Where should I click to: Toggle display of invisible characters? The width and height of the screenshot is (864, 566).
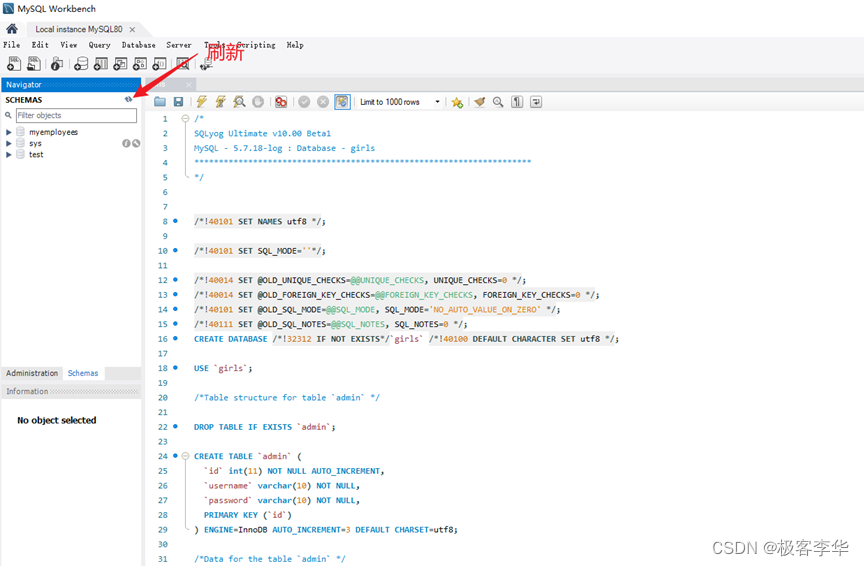click(517, 102)
